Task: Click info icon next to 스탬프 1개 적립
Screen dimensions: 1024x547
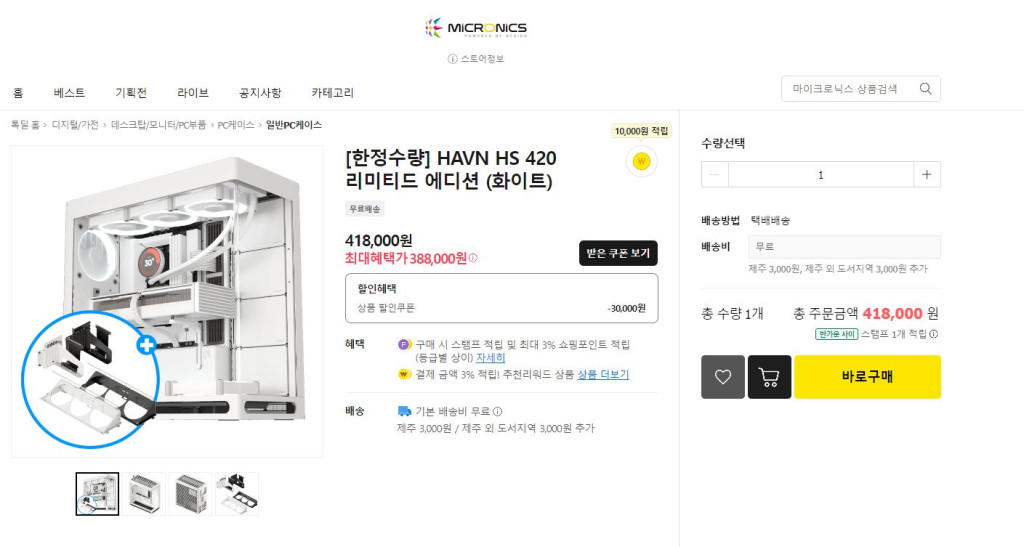Action: [x=934, y=334]
